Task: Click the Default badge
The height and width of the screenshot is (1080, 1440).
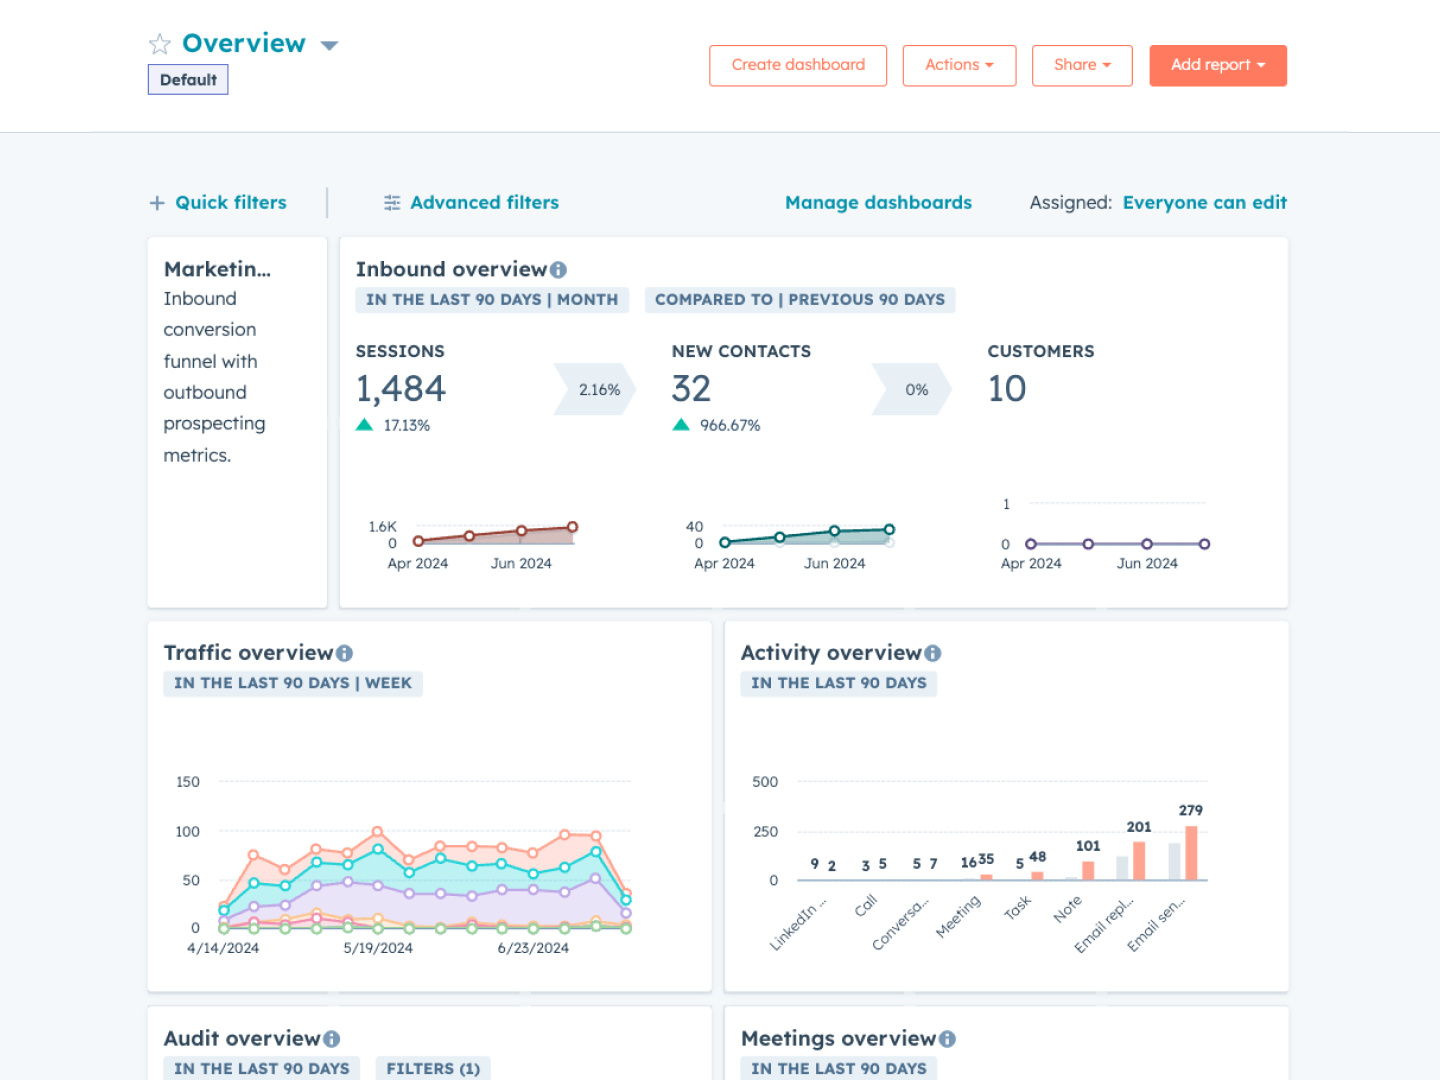Action: tap(188, 80)
